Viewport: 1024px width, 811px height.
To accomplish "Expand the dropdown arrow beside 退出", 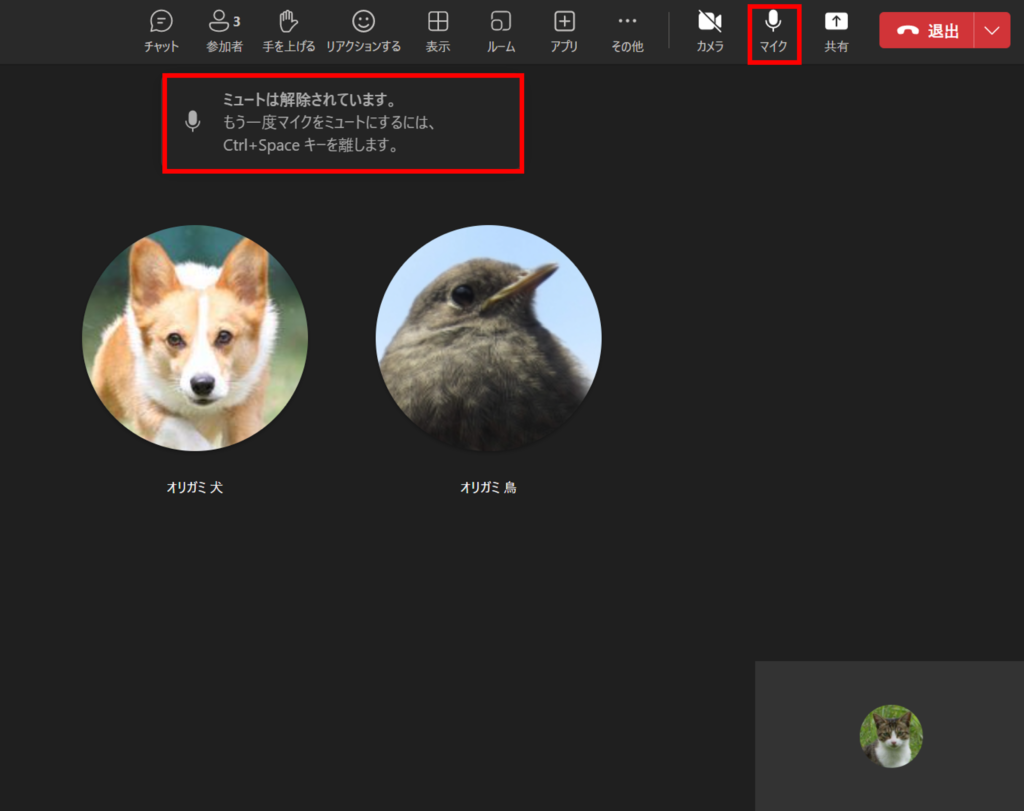I will click(x=992, y=30).
